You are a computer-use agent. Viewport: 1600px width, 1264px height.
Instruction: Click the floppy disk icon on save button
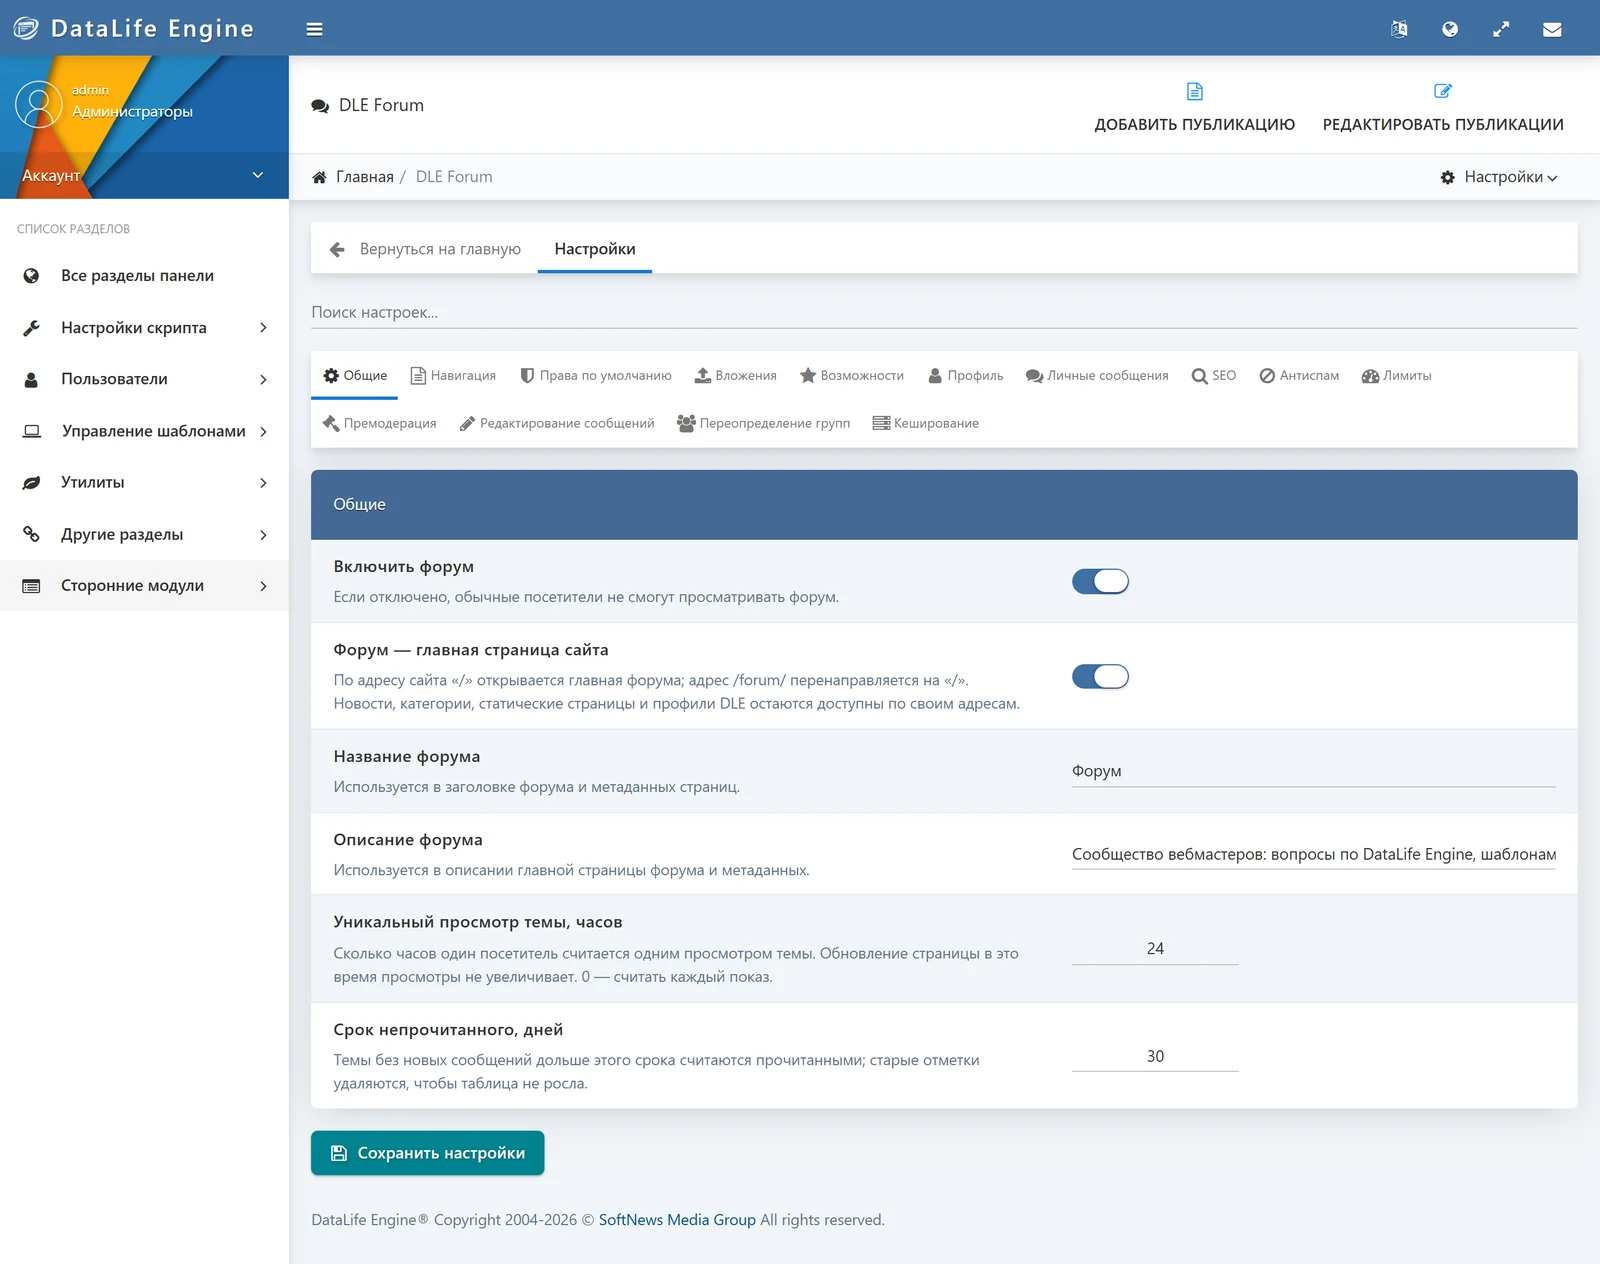(339, 1153)
